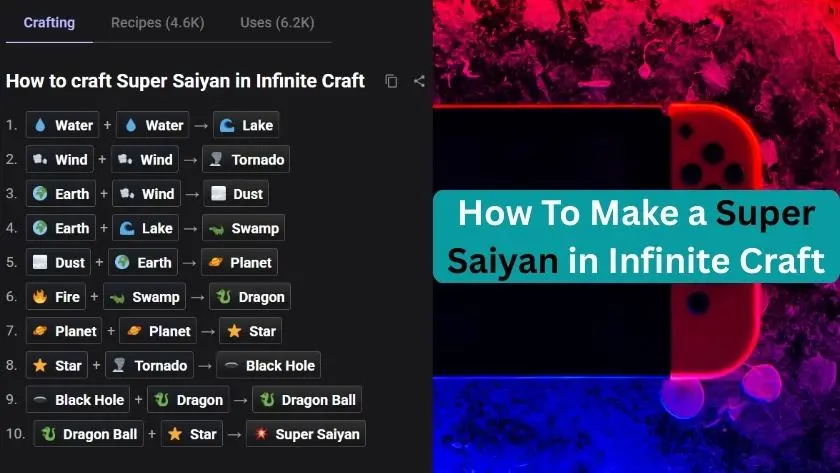Click the Dragon Ball ingredient in step 10
840x473 pixels.
point(88,433)
